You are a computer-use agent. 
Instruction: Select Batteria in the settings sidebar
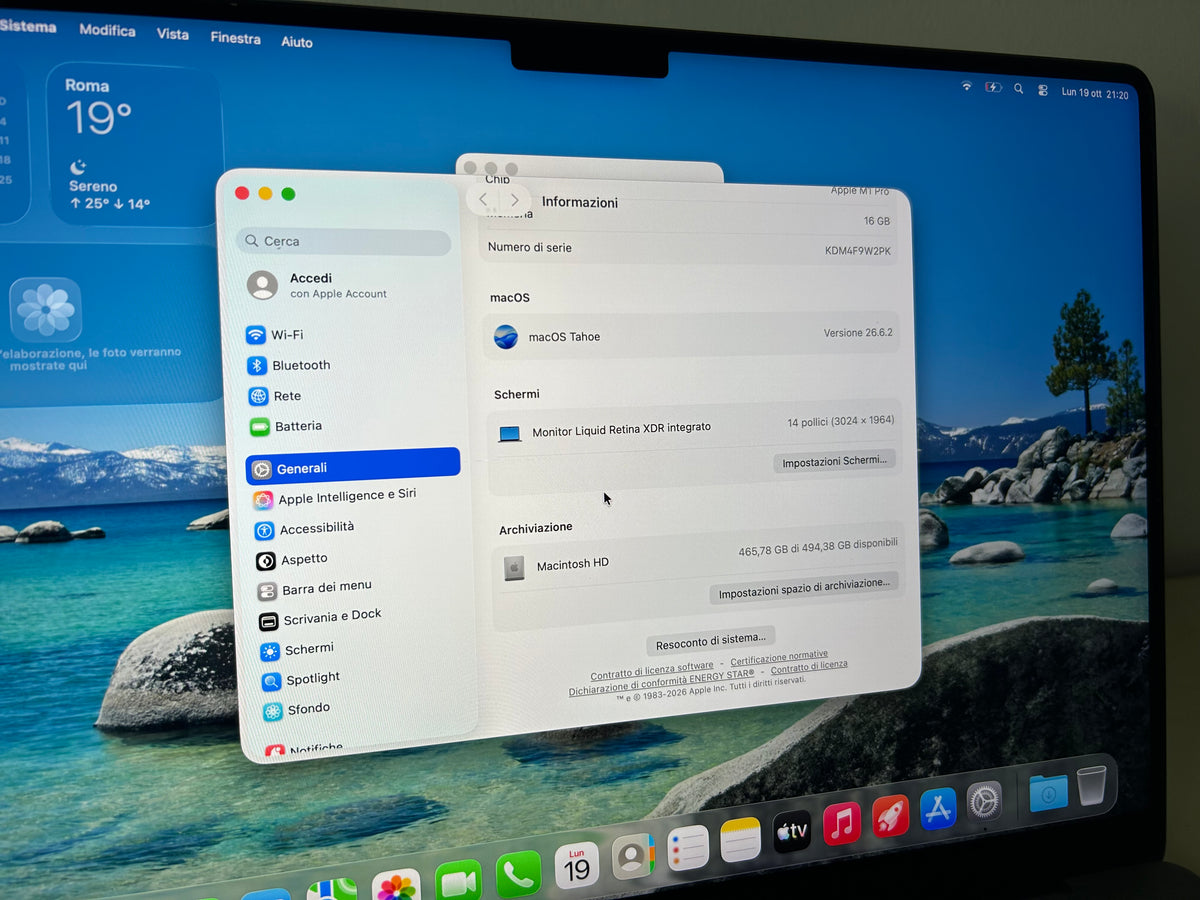[x=286, y=427]
